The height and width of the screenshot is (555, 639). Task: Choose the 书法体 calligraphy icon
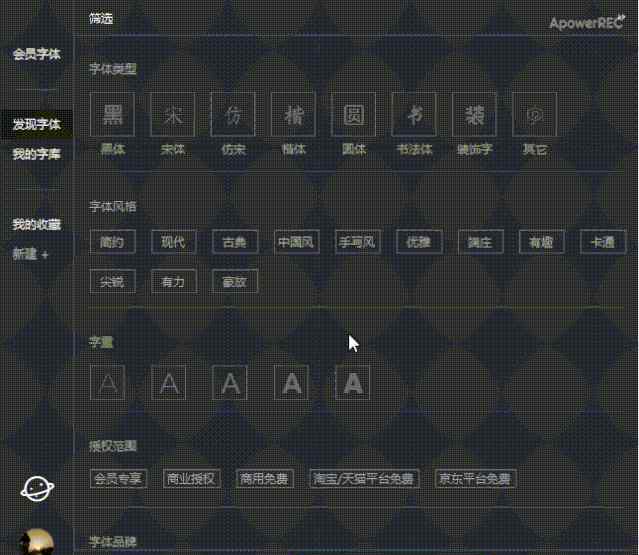pos(414,115)
